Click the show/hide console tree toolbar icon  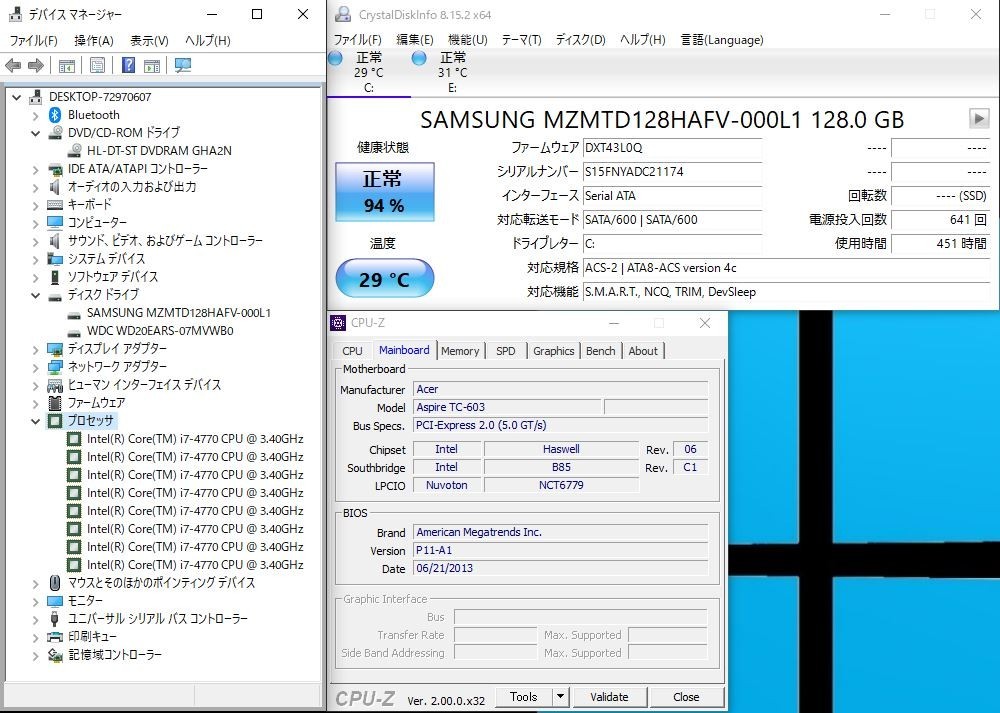(x=67, y=65)
